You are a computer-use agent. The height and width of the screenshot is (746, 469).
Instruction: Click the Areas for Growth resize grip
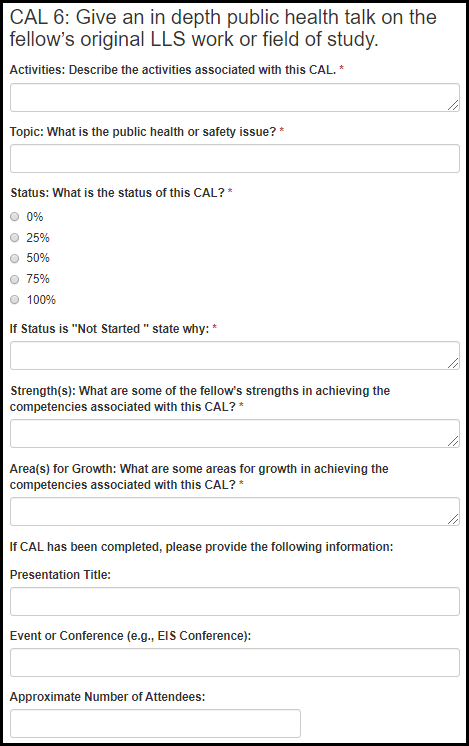click(453, 520)
